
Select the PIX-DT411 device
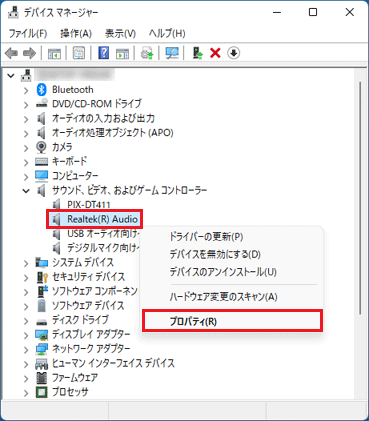(89, 204)
